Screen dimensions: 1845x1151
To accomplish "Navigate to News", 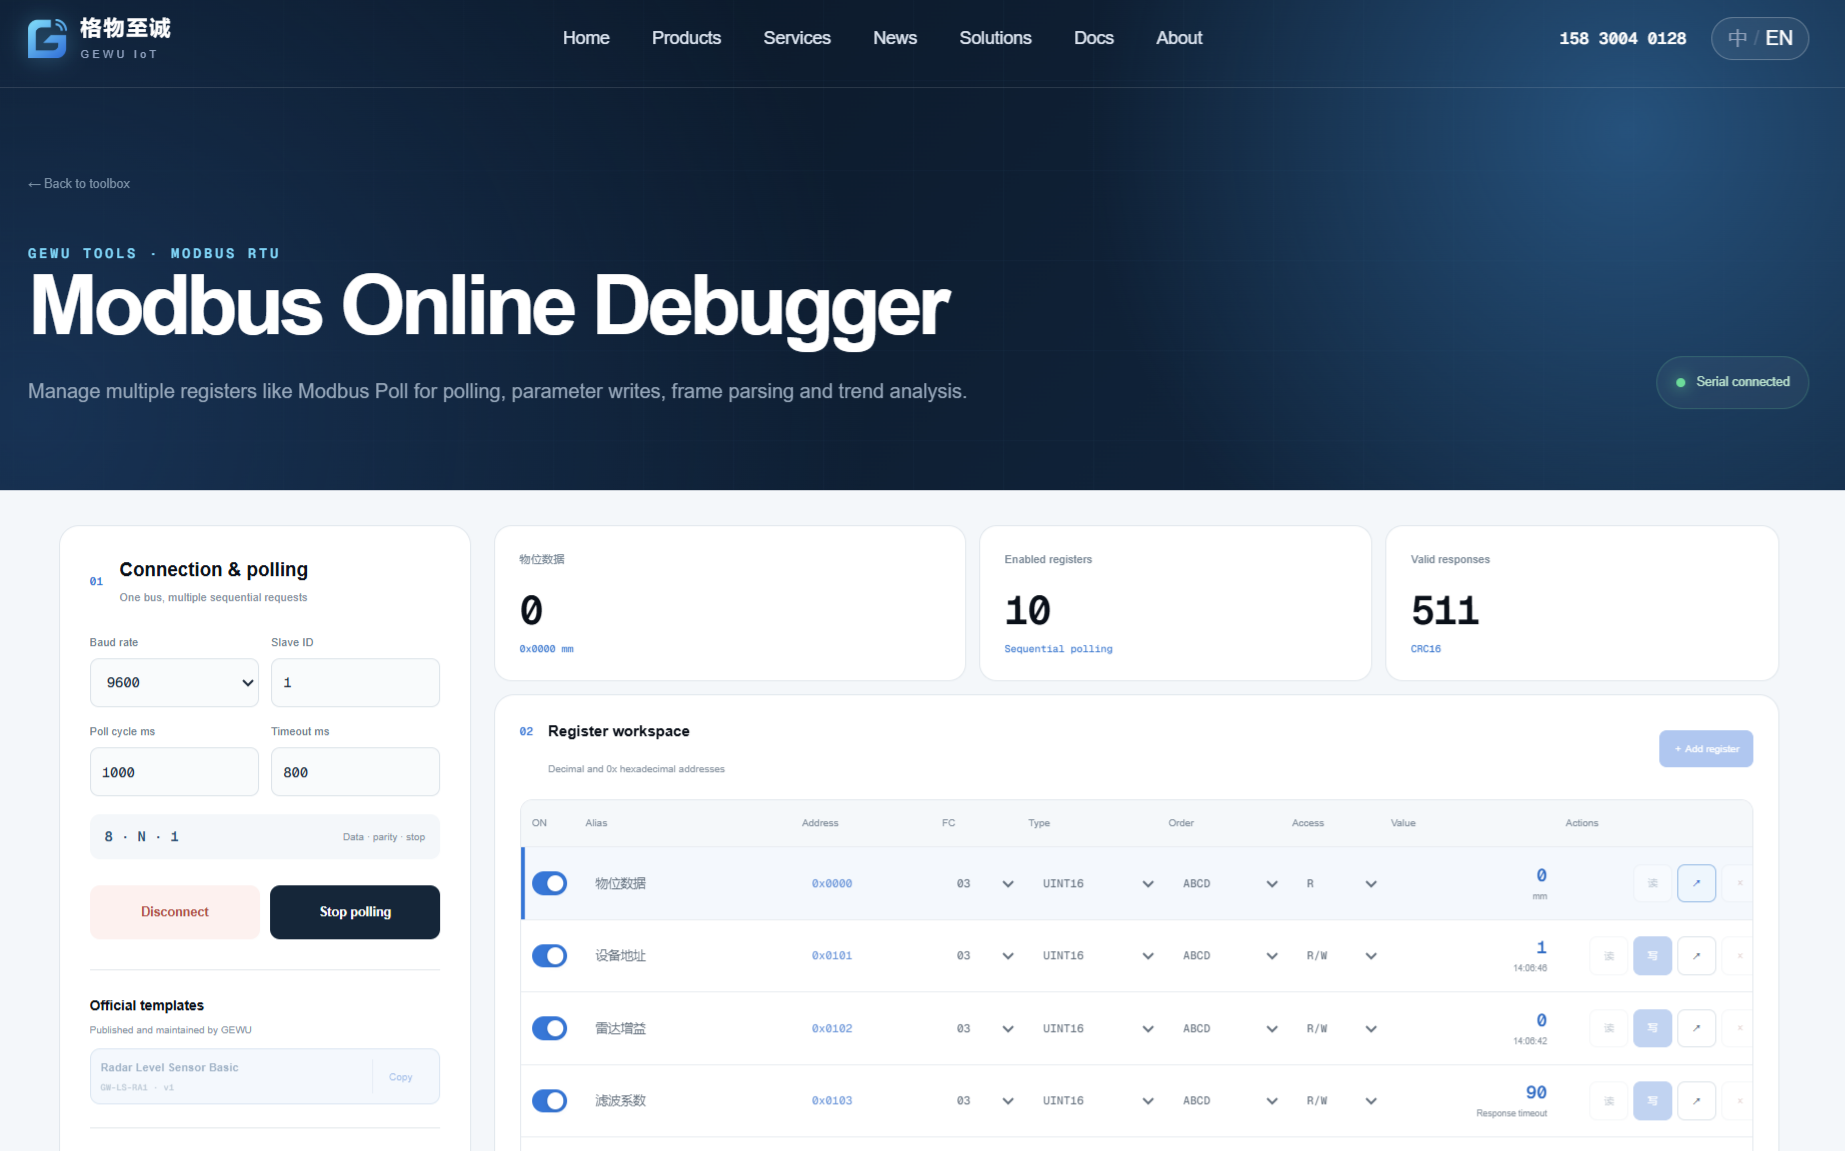I will click(895, 38).
